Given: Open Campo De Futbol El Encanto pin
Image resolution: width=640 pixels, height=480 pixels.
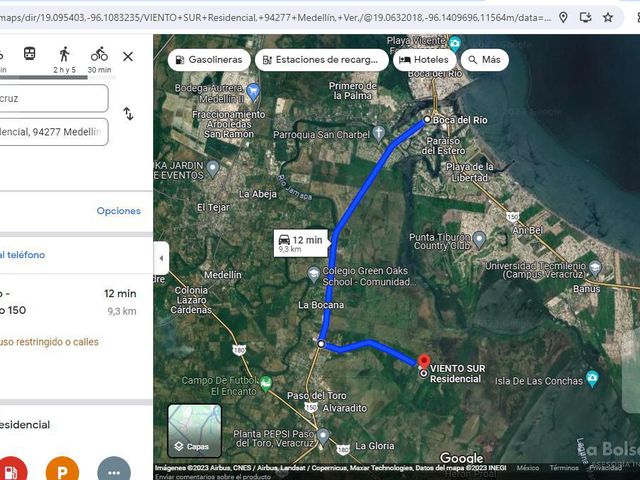Looking at the screenshot, I should (265, 383).
